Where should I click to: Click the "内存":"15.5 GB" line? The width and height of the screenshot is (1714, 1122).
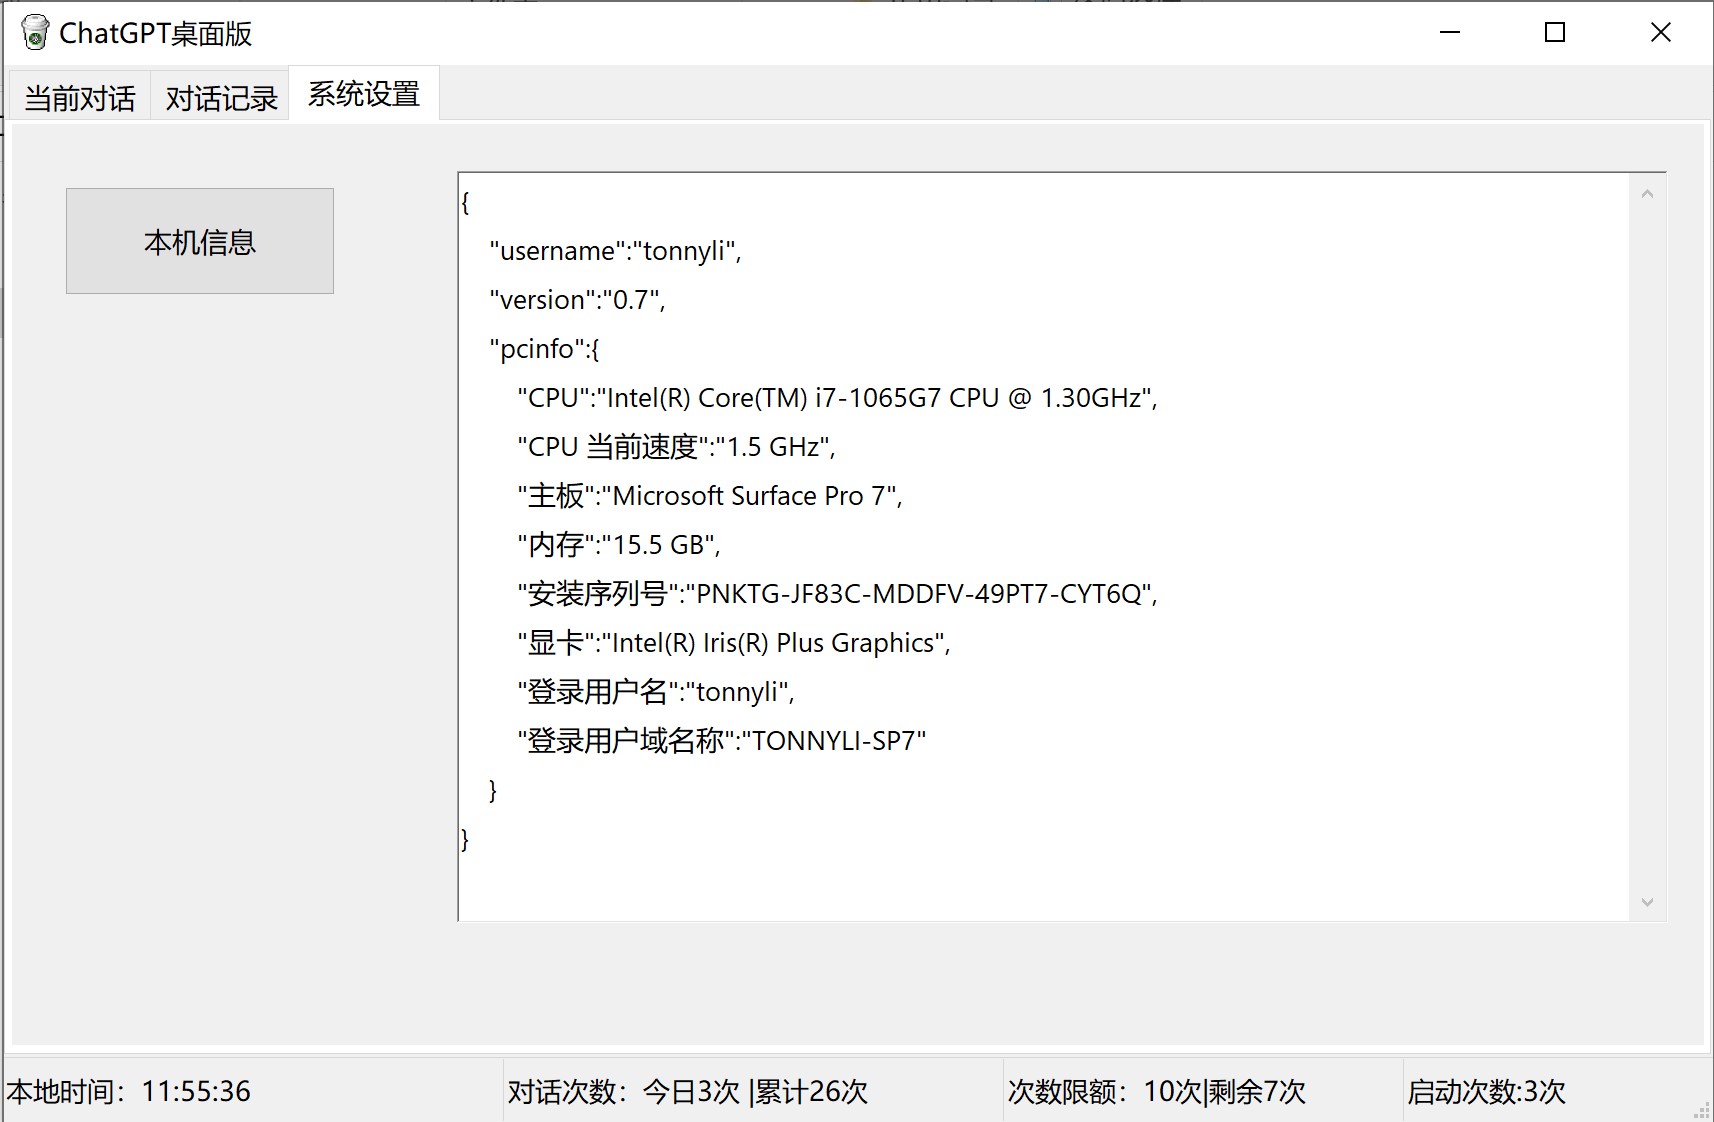click(619, 545)
